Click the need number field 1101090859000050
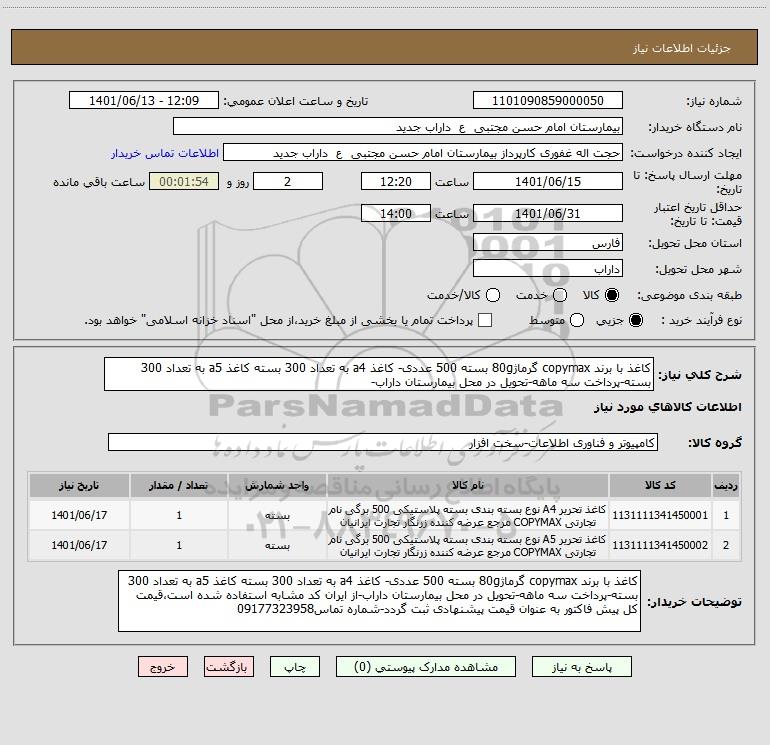 (x=548, y=101)
